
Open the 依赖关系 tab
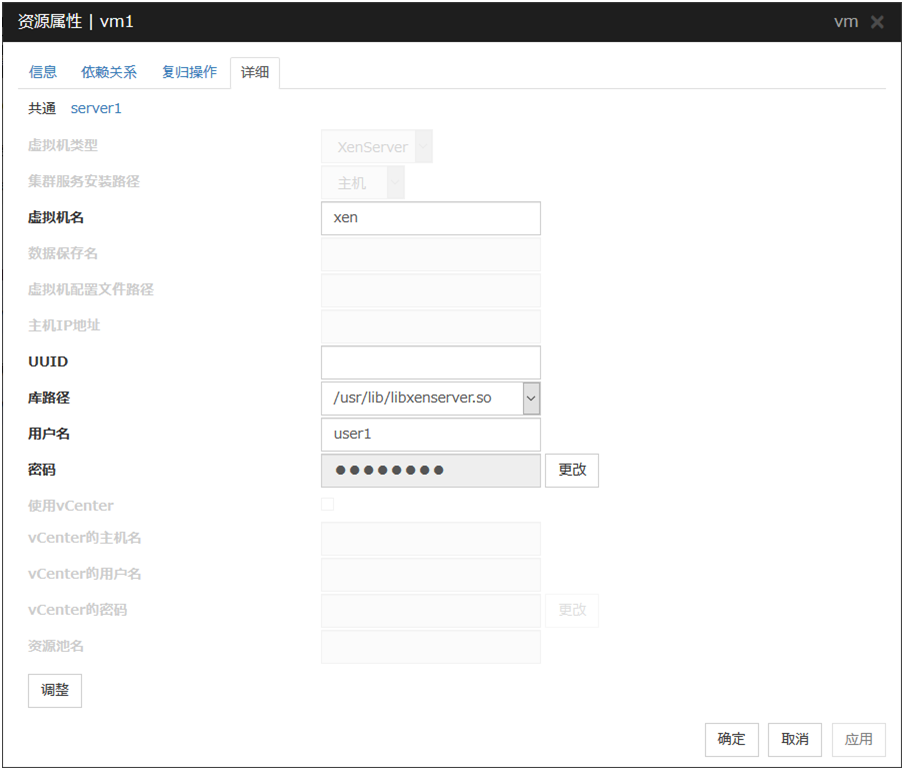[x=109, y=72]
